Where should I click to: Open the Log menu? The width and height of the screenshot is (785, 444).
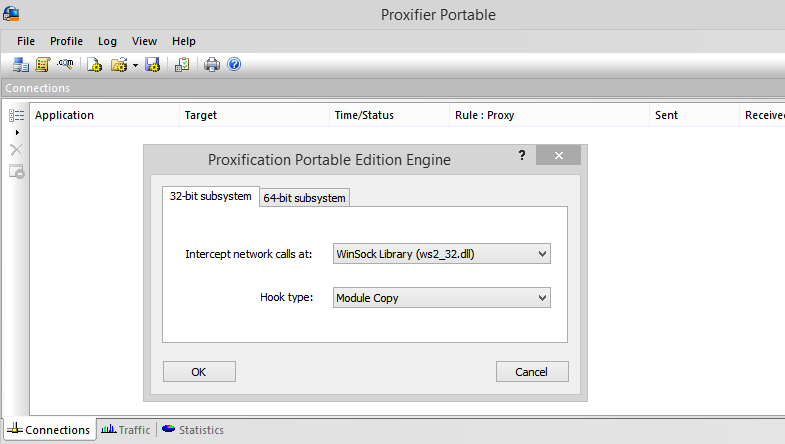(107, 41)
